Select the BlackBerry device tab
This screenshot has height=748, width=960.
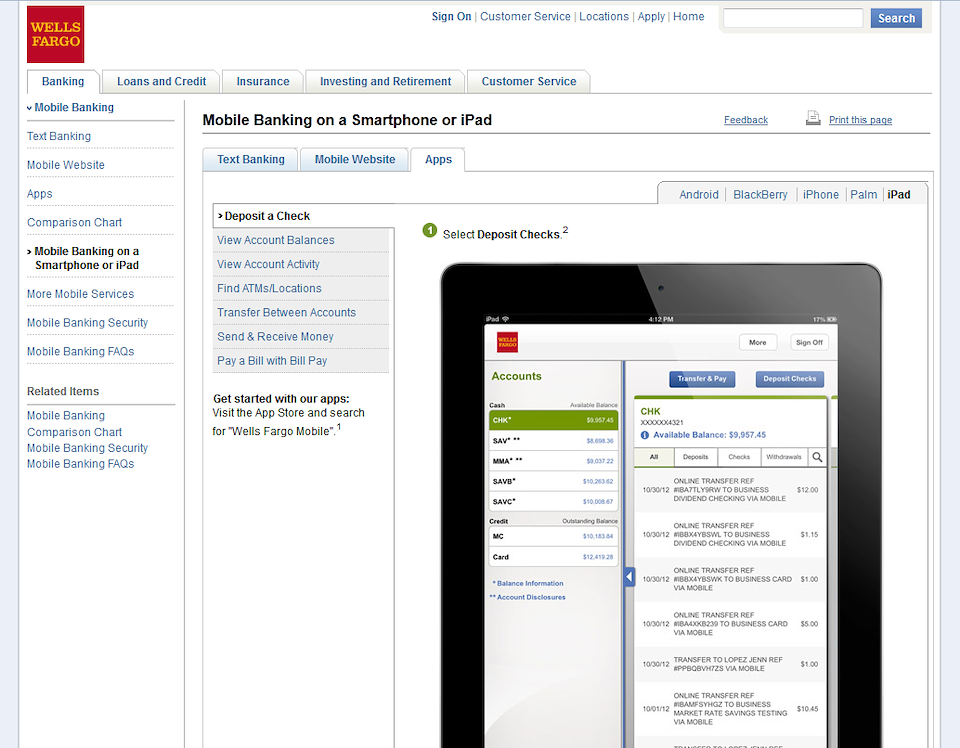click(x=760, y=195)
